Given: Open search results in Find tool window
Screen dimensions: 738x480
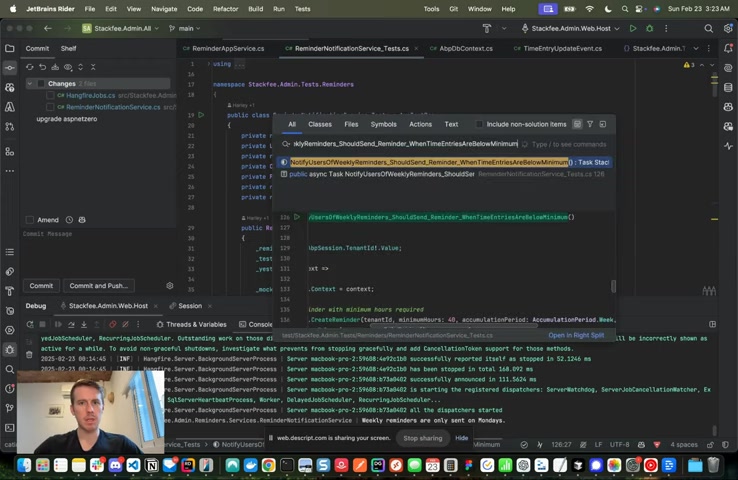Looking at the screenshot, I should coord(603,124).
